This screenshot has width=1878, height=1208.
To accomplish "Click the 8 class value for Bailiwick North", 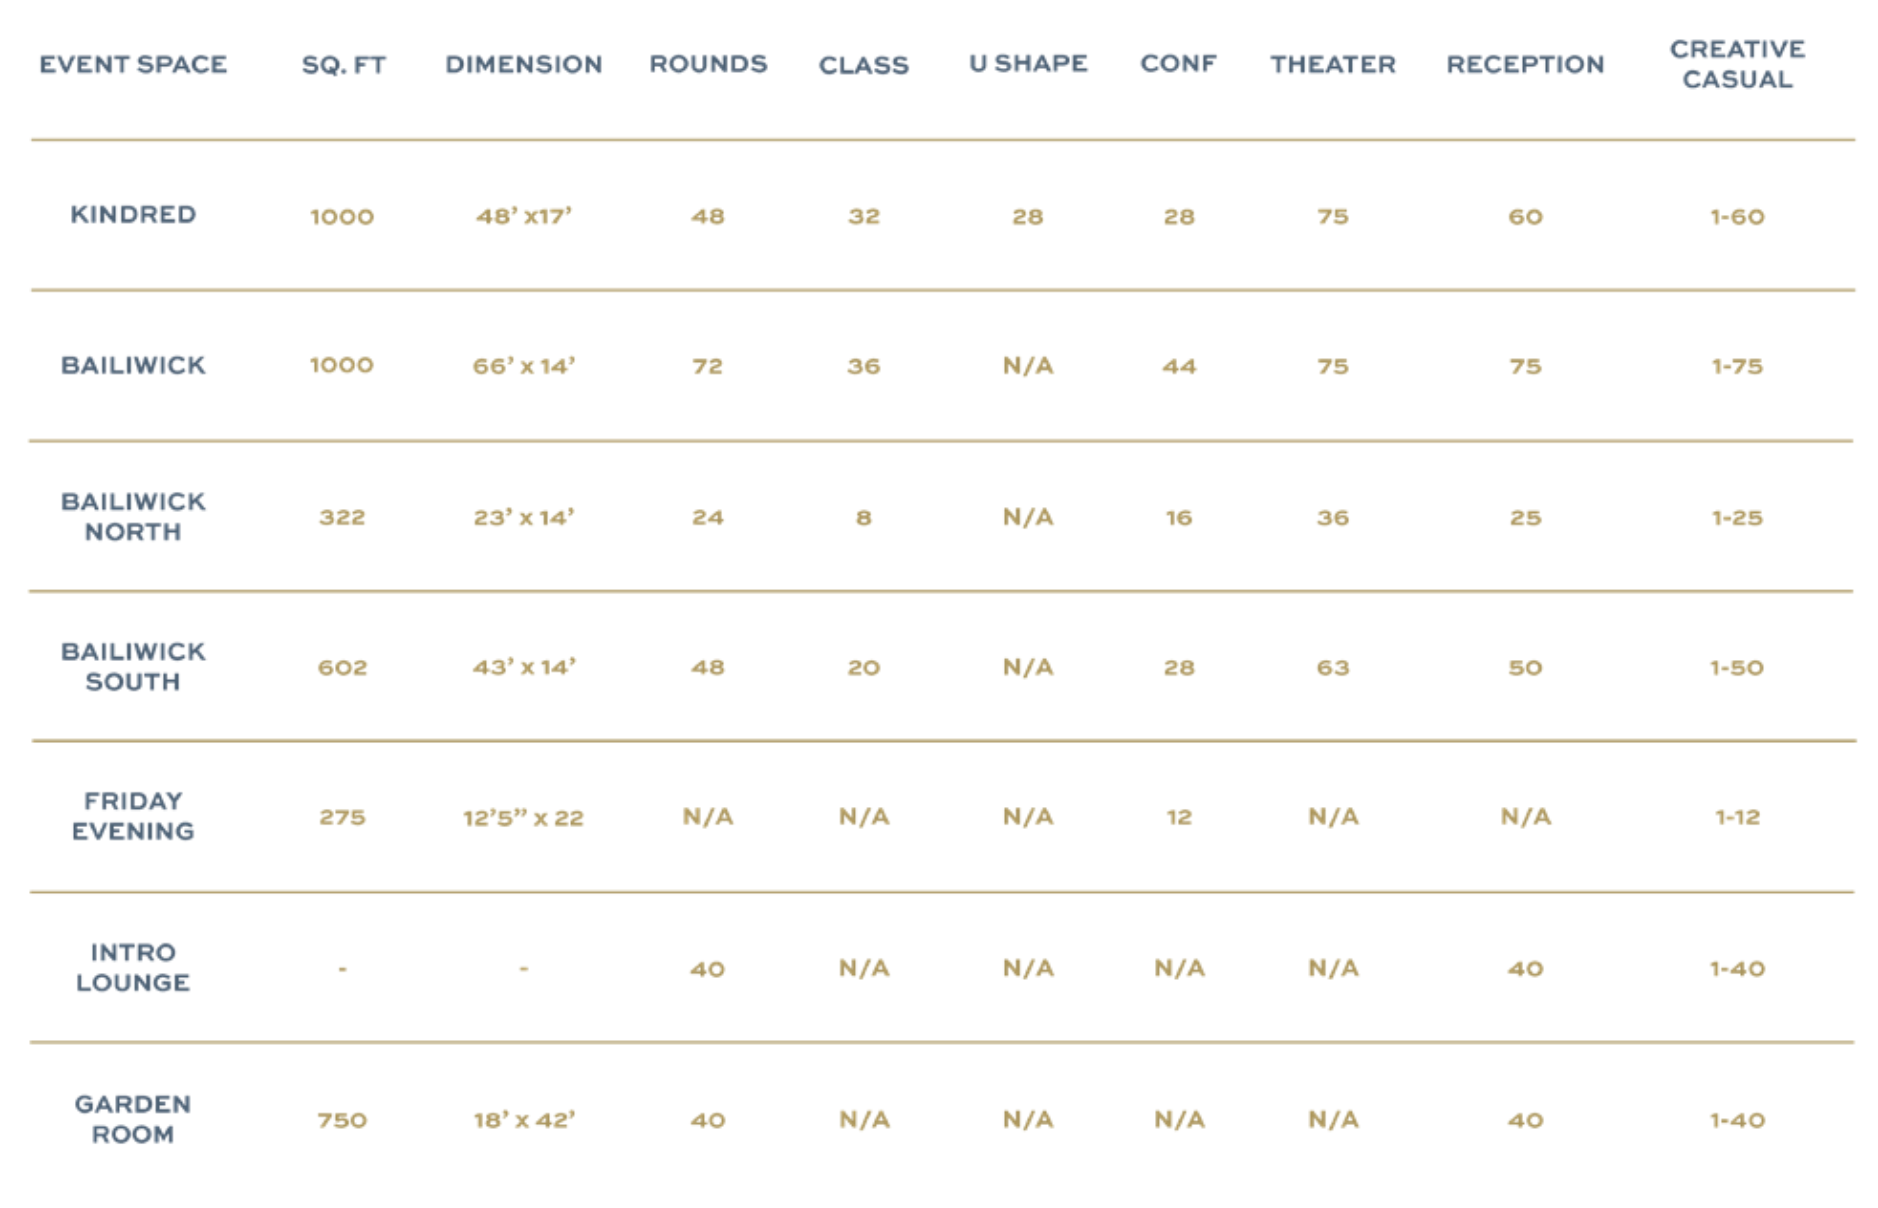I will coord(864,518).
